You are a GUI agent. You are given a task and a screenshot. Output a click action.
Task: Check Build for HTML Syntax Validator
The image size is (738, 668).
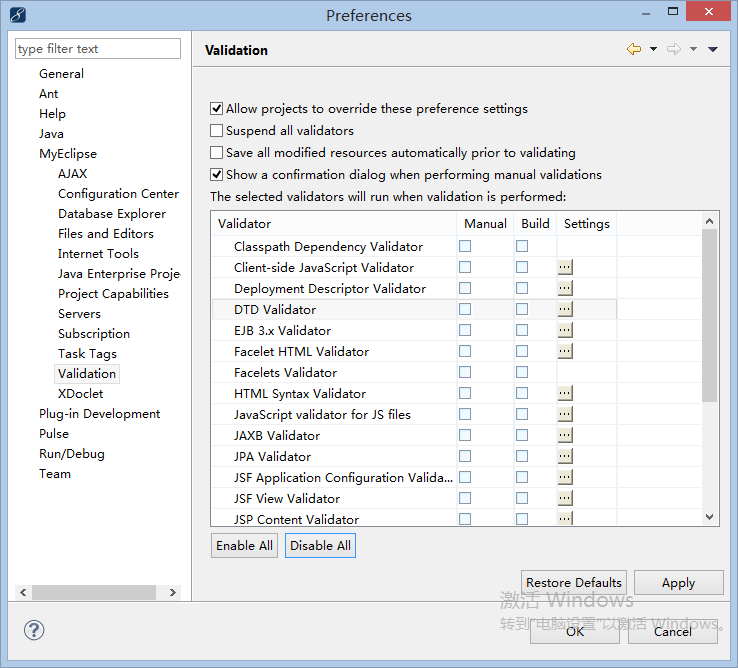[522, 393]
